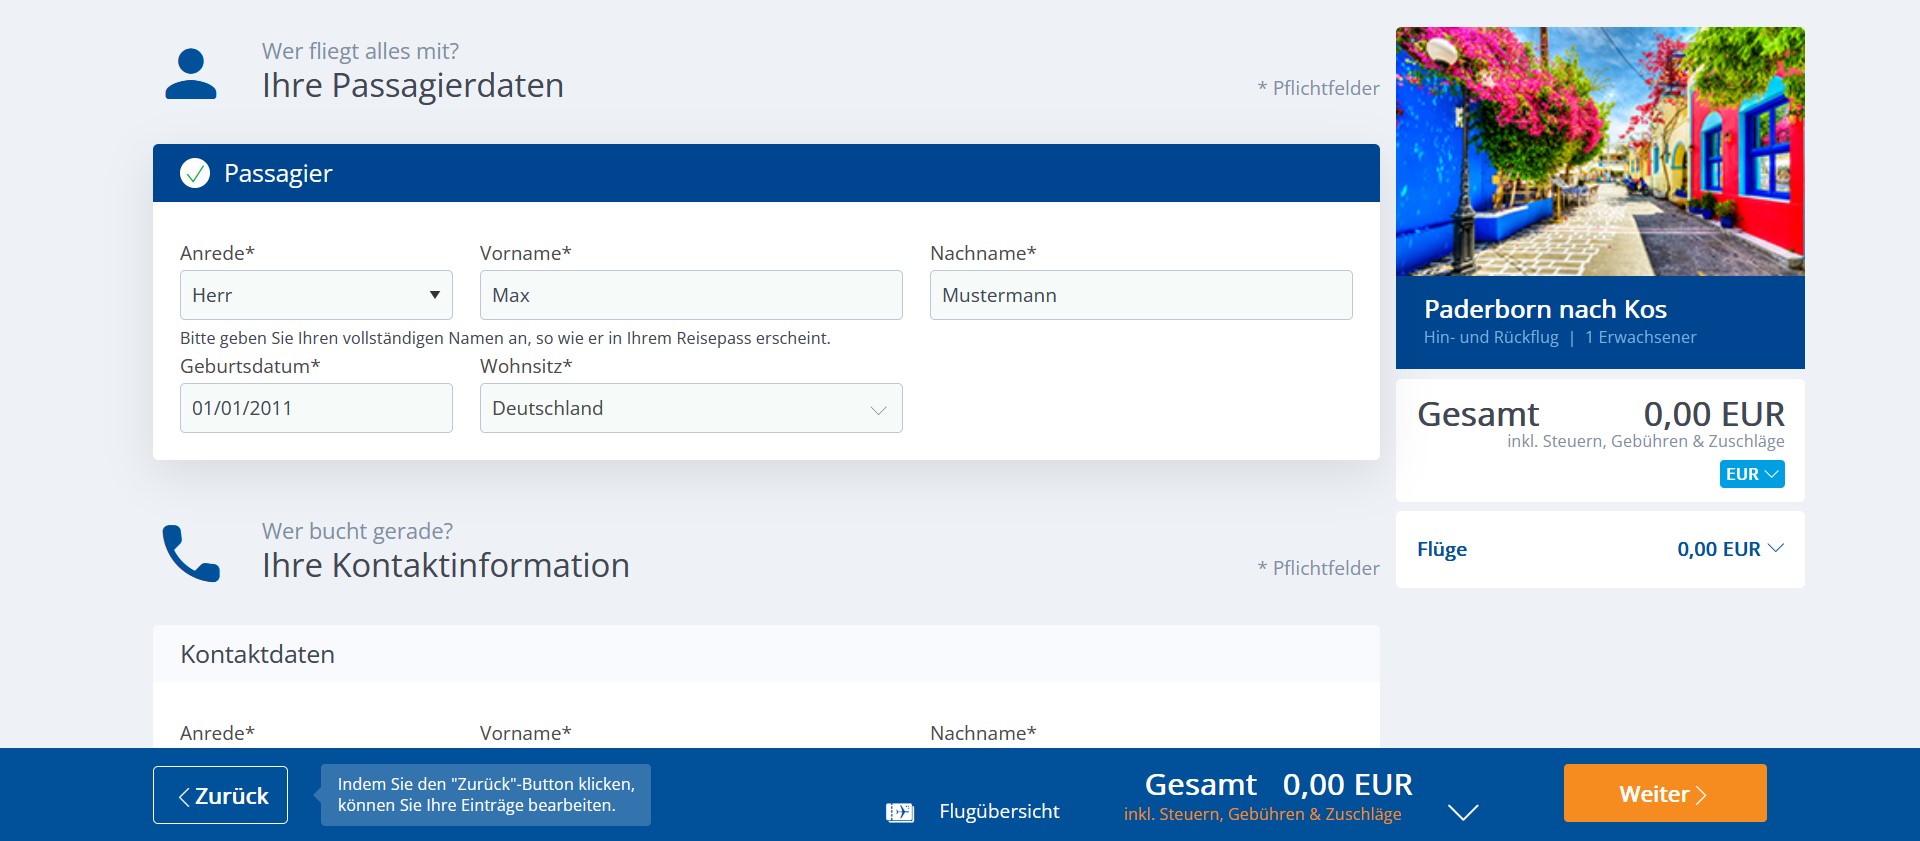1920x841 pixels.
Task: Click the Geburtsdatum date field
Action: tap(316, 408)
